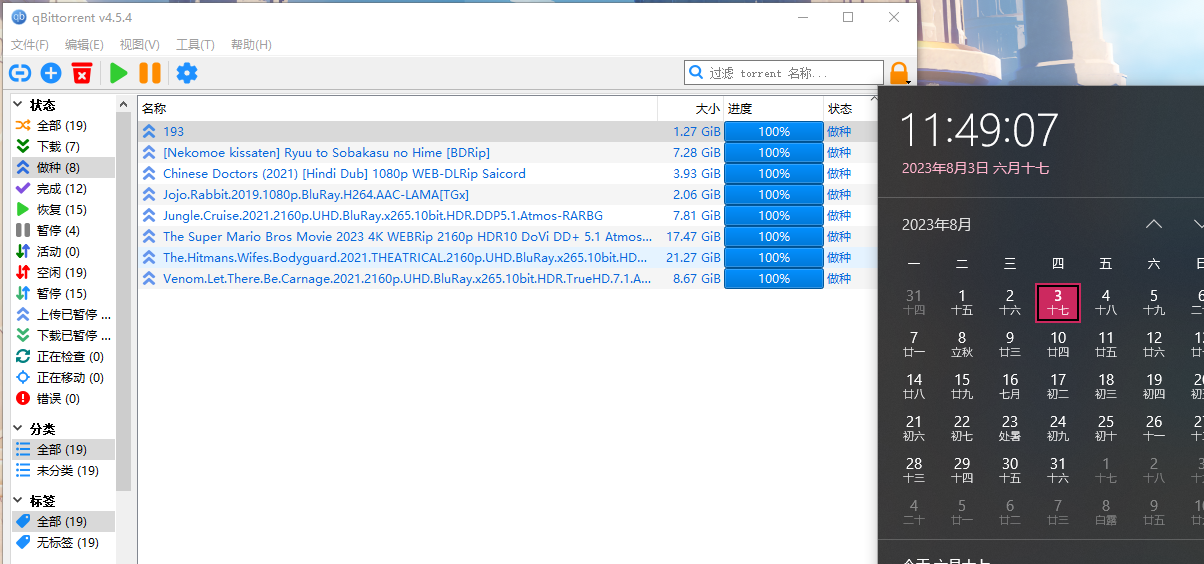Select August 15 in the calendar
The width and height of the screenshot is (1204, 564).
[962, 386]
